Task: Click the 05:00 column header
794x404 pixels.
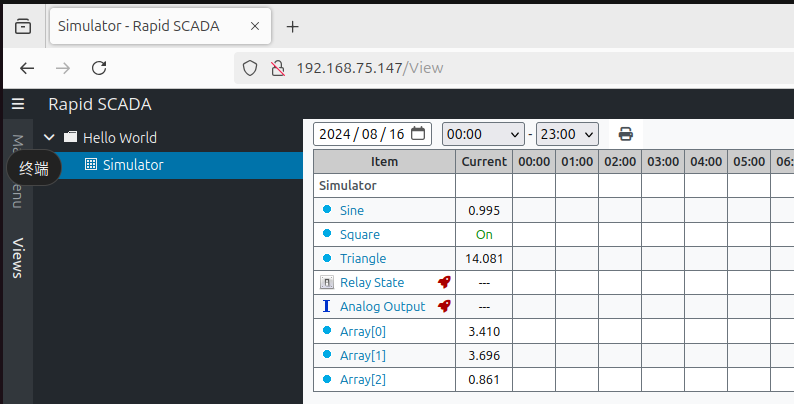Action: [x=749, y=161]
